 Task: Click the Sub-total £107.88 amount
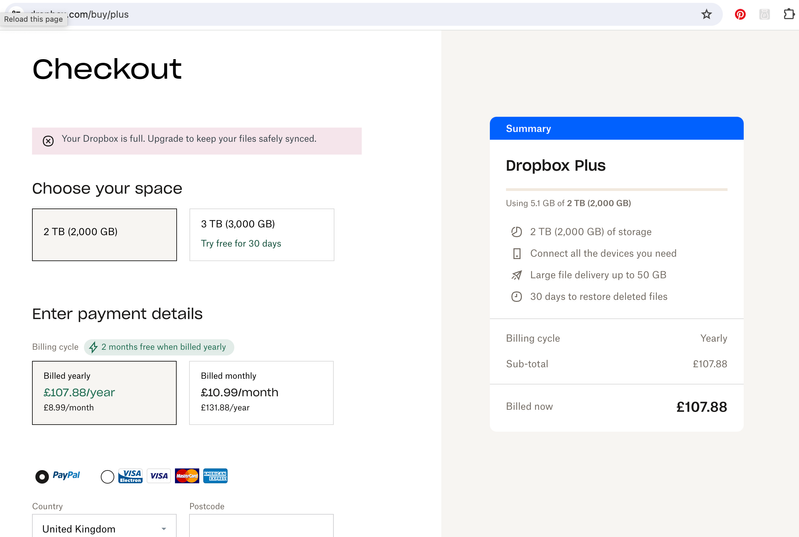(x=710, y=364)
